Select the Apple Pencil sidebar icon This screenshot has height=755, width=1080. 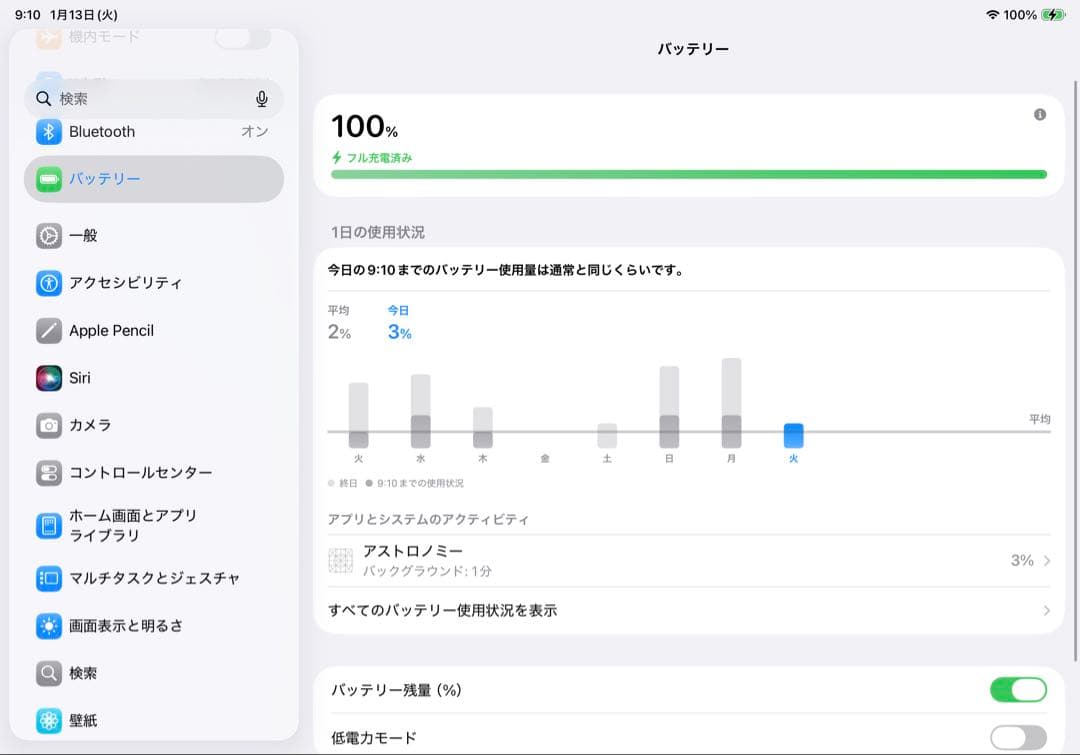point(49,331)
